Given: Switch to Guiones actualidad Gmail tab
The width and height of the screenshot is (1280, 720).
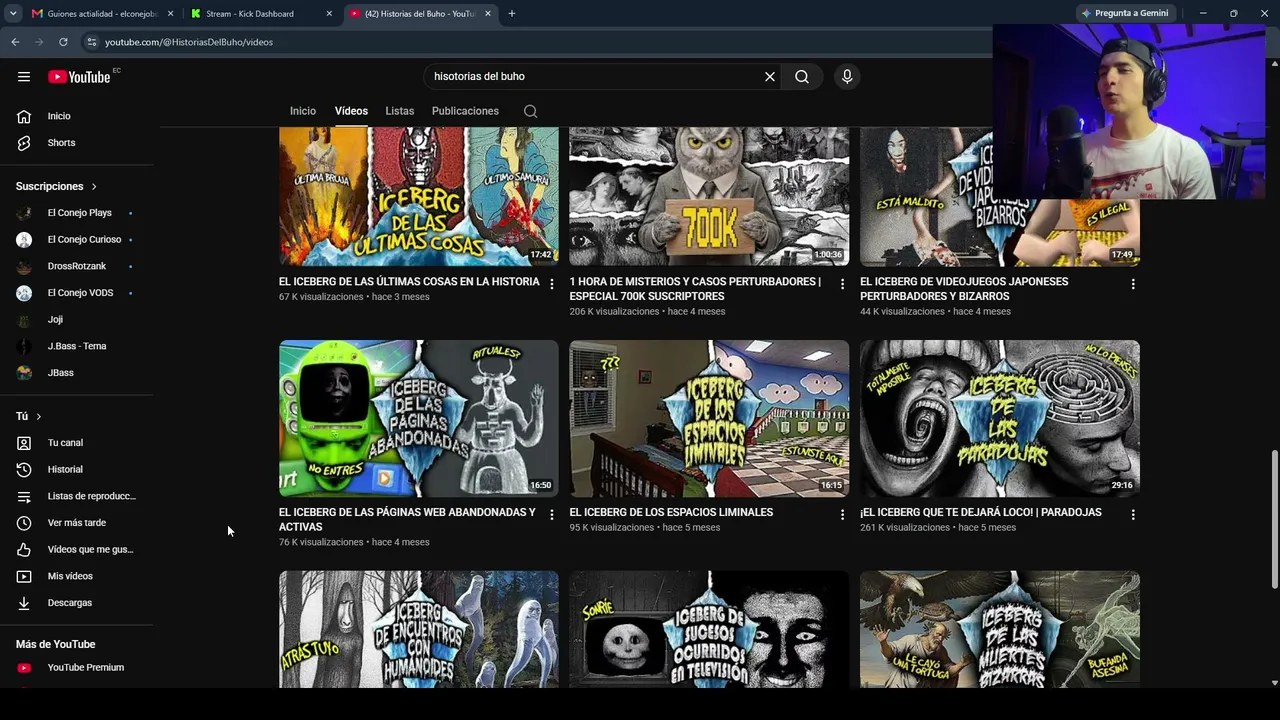Looking at the screenshot, I should [x=102, y=14].
